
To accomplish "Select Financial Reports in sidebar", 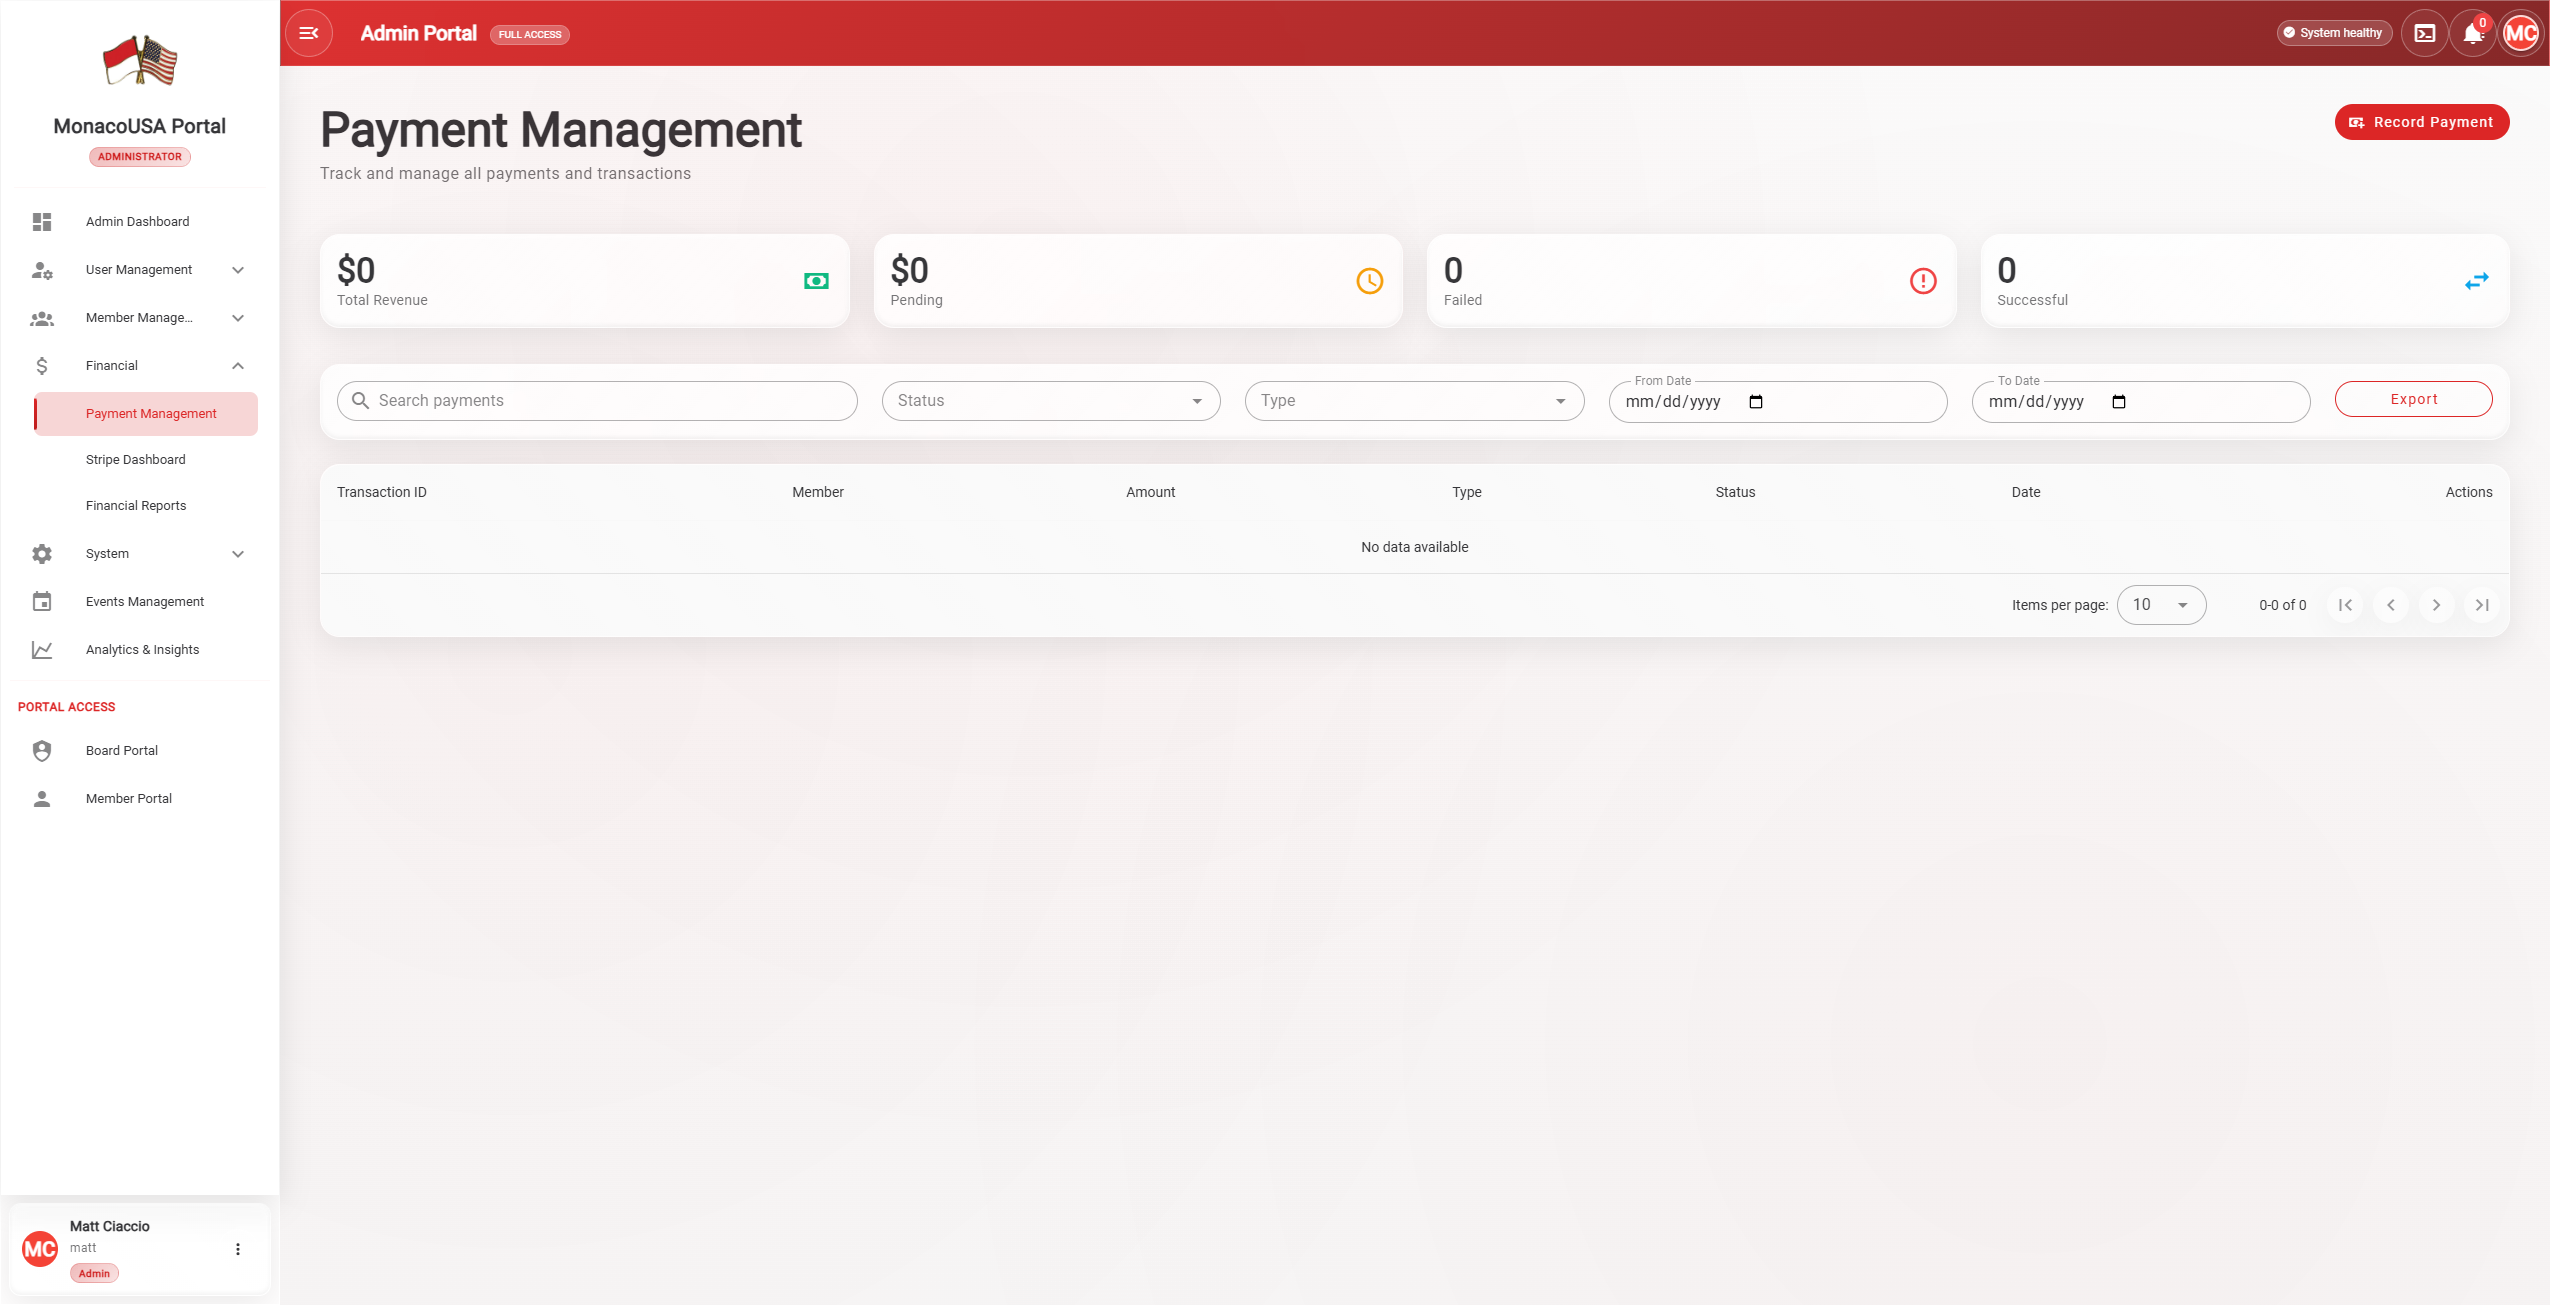I will tap(136, 506).
